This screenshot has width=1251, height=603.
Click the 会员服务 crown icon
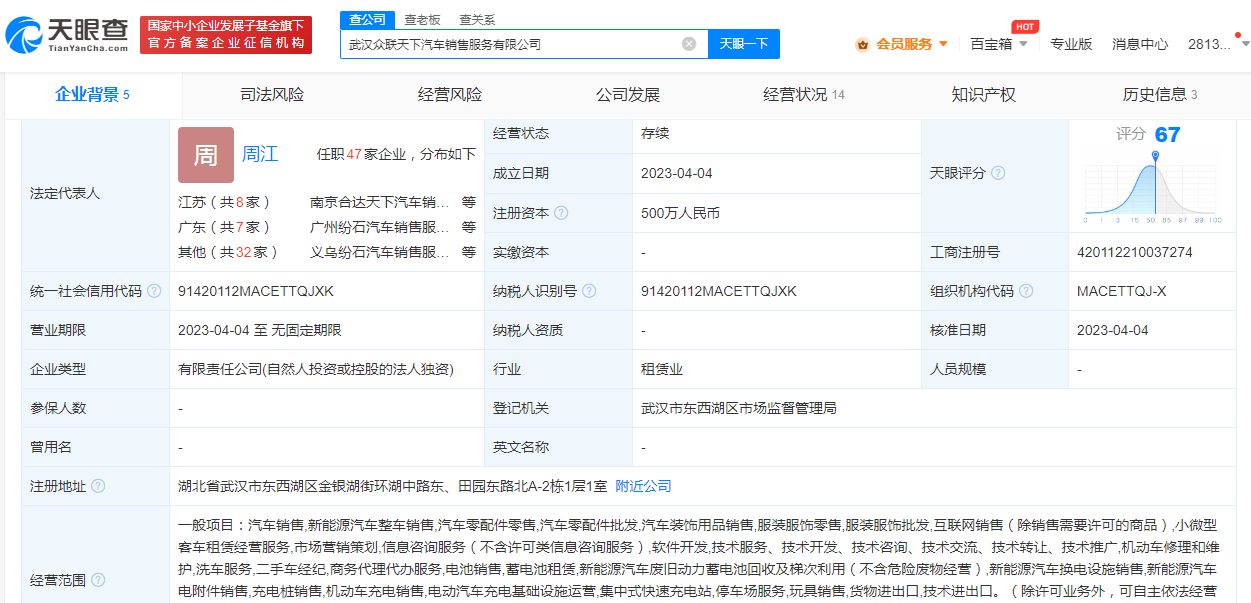(863, 44)
